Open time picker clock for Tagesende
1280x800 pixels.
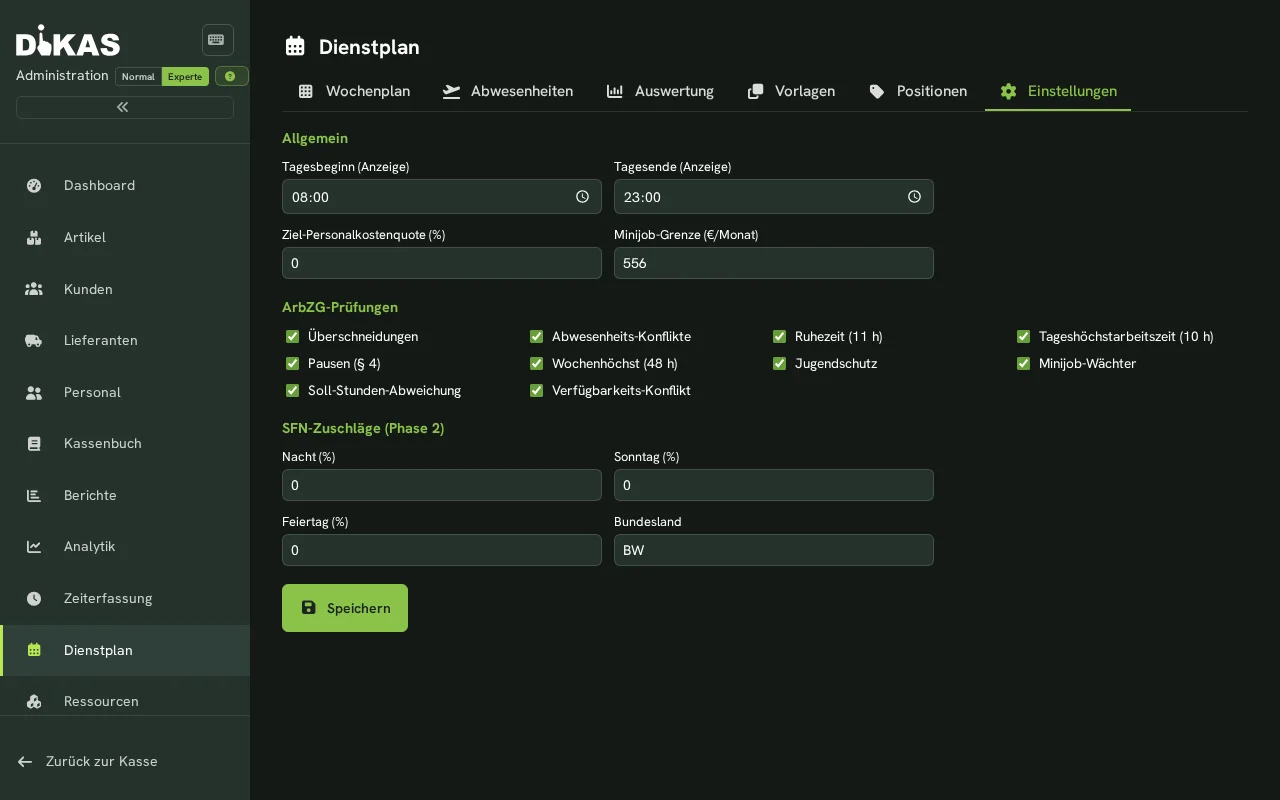[914, 197]
